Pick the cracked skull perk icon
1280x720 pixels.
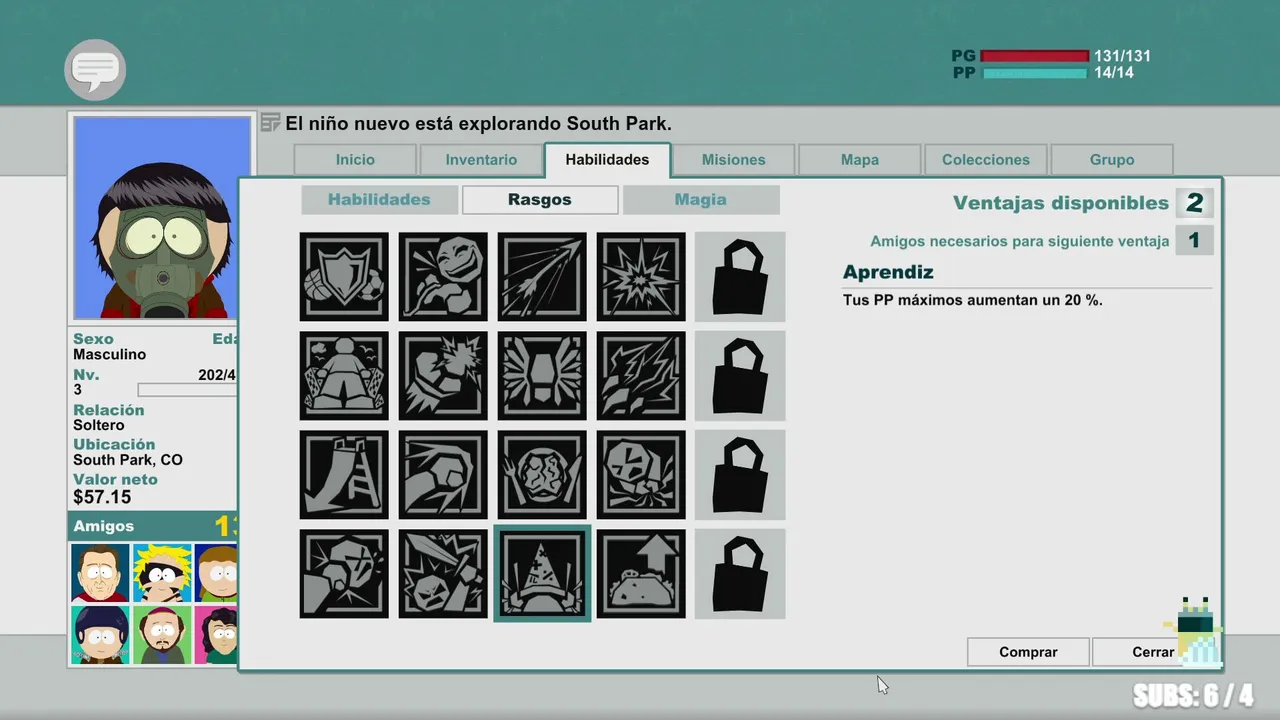[x=641, y=475]
